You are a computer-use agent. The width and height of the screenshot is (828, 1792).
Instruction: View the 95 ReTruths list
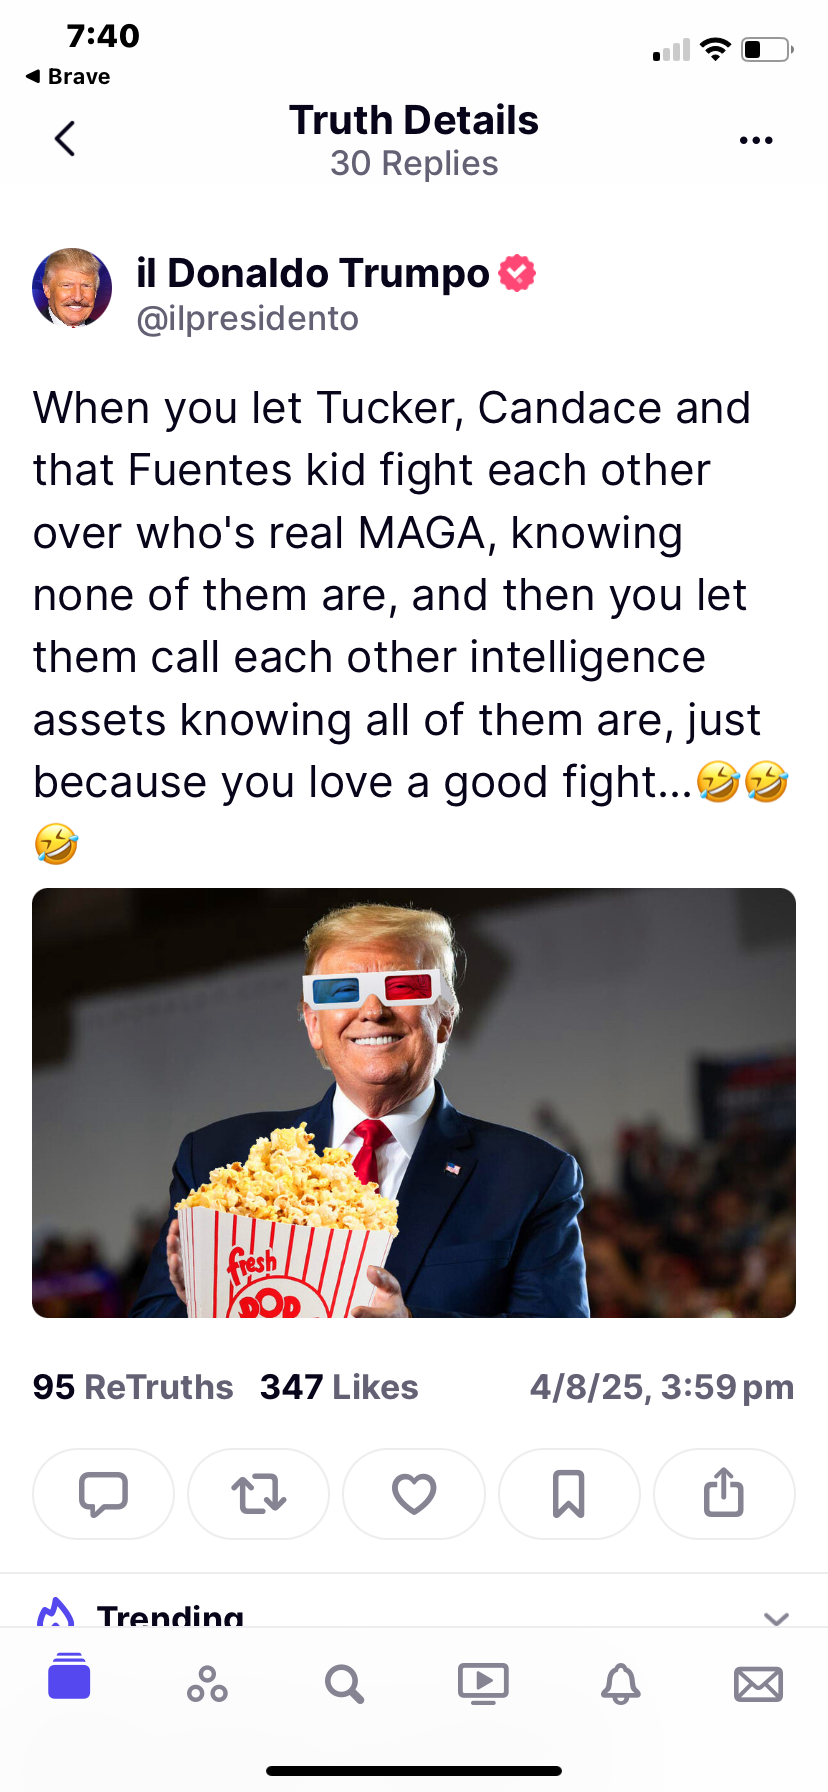133,1387
